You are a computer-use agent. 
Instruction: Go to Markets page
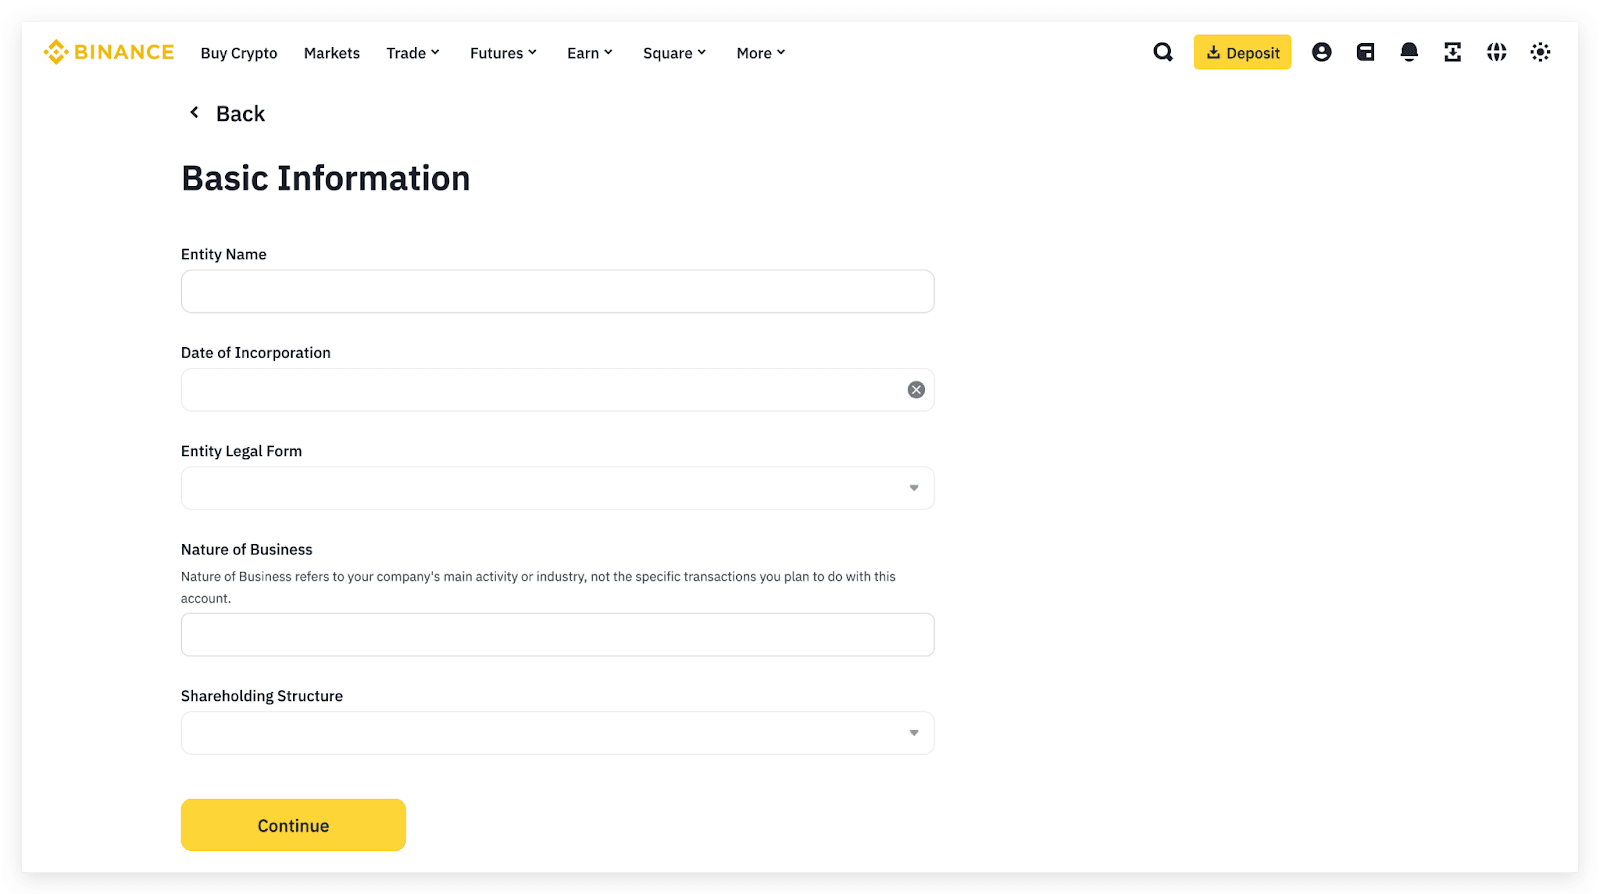click(332, 53)
